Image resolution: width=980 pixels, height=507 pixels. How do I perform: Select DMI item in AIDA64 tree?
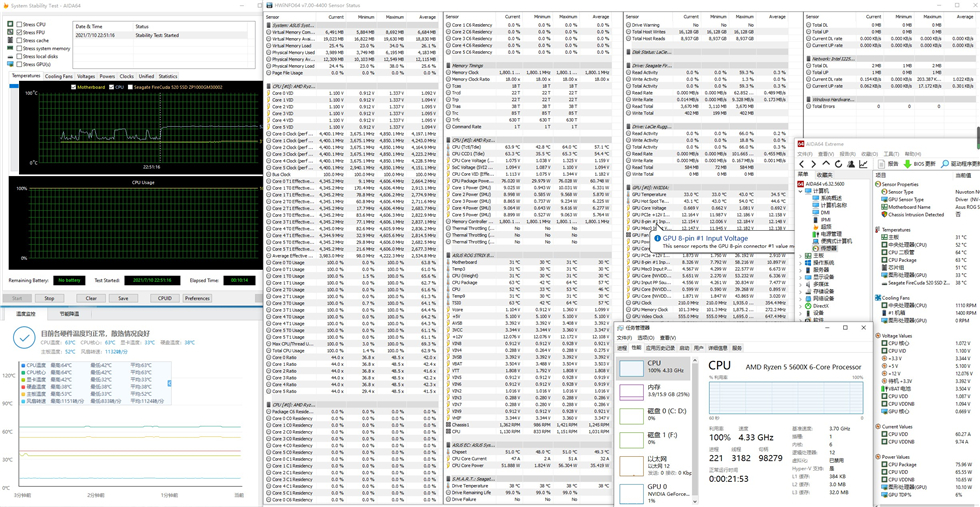pyautogui.click(x=826, y=213)
